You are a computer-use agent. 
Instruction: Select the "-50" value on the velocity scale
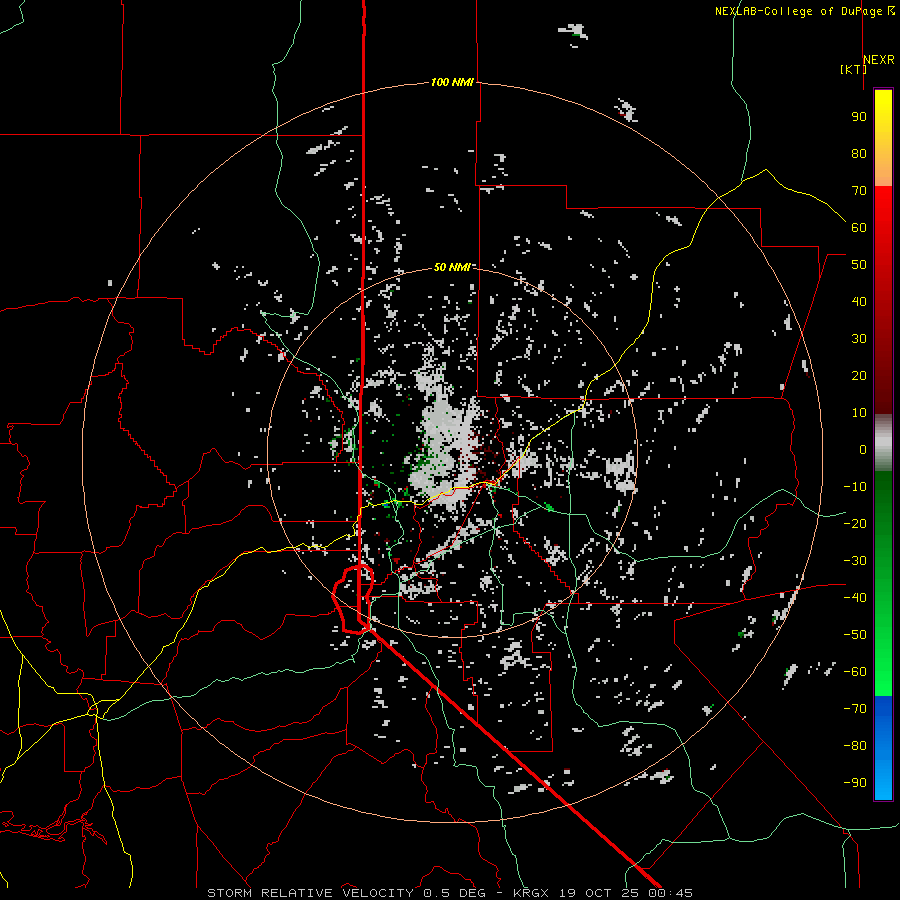click(855, 635)
